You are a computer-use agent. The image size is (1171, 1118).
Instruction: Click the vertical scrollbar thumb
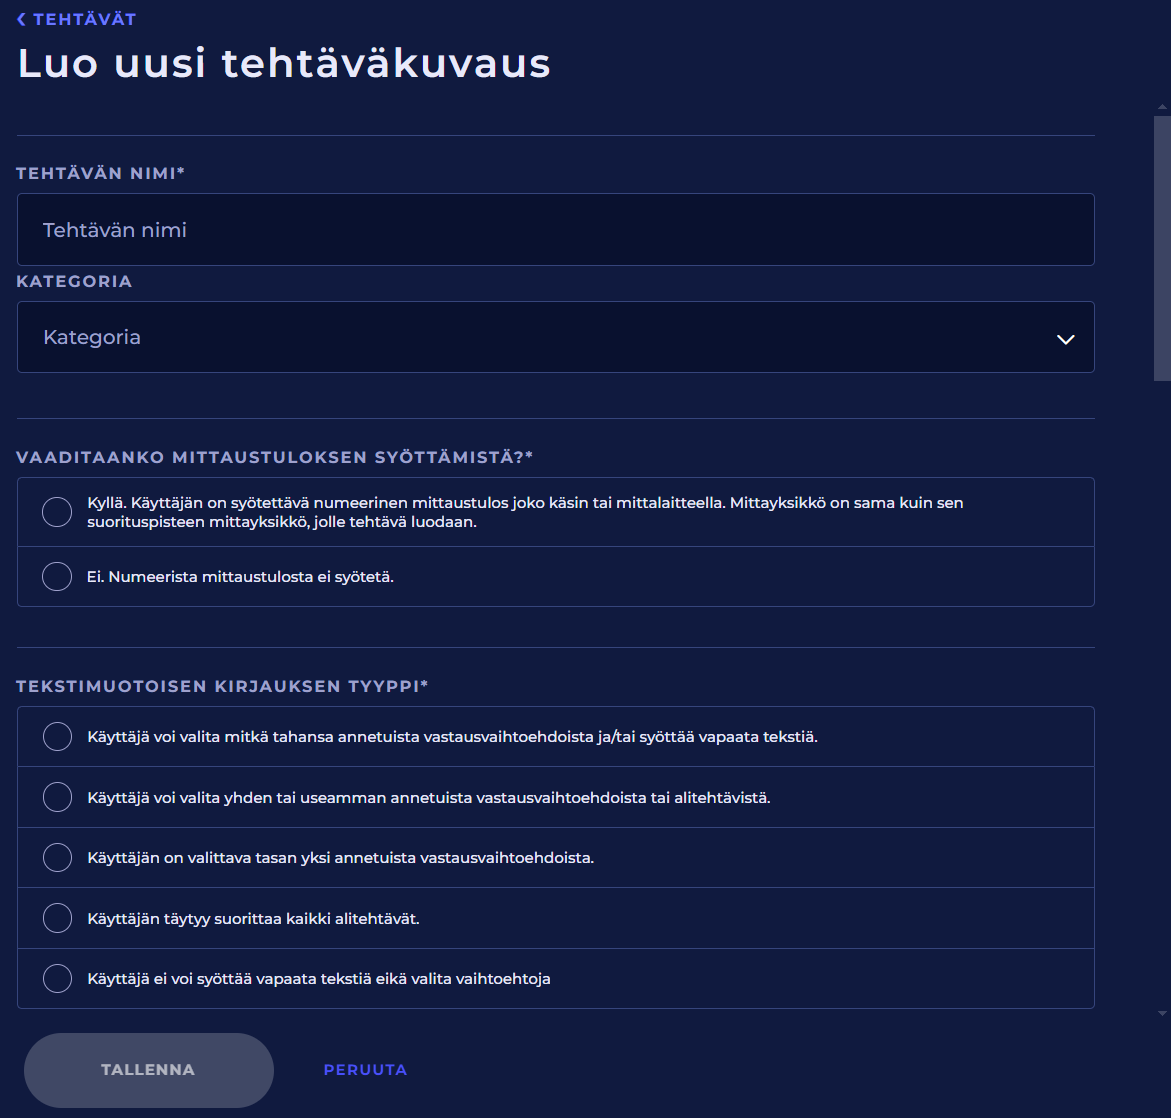pos(1161,245)
